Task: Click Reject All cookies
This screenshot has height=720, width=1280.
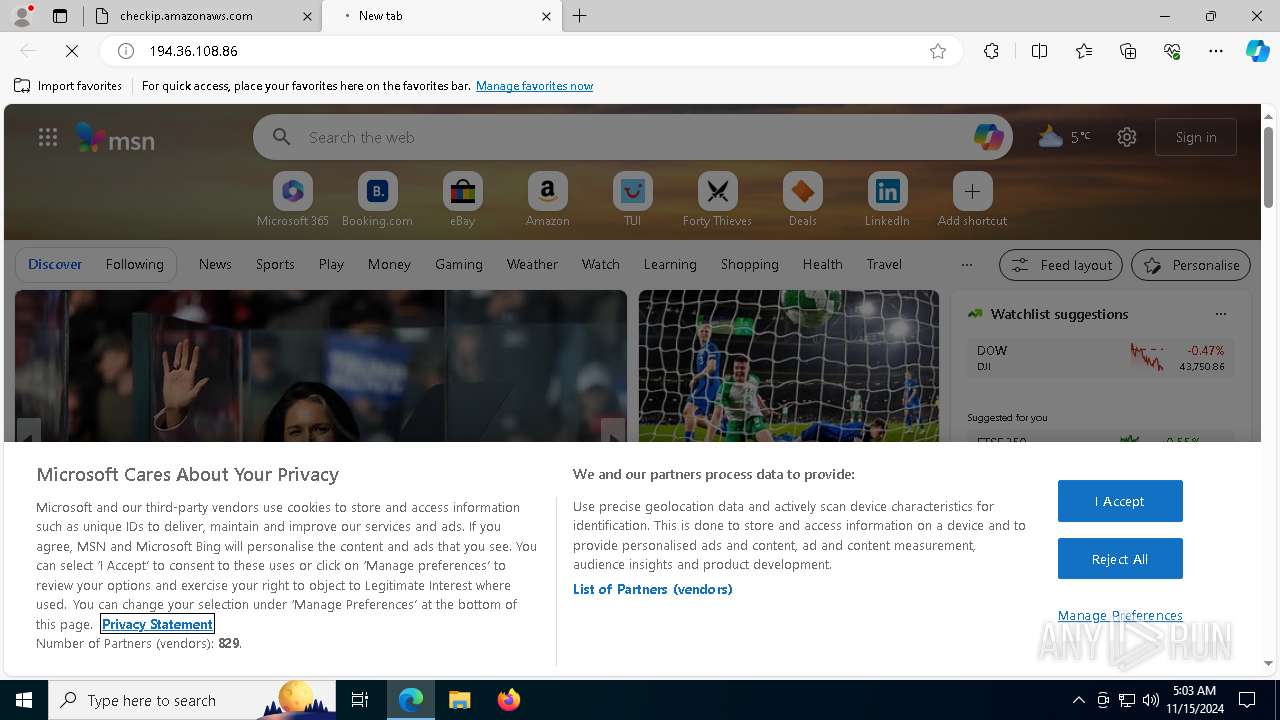Action: (x=1120, y=559)
